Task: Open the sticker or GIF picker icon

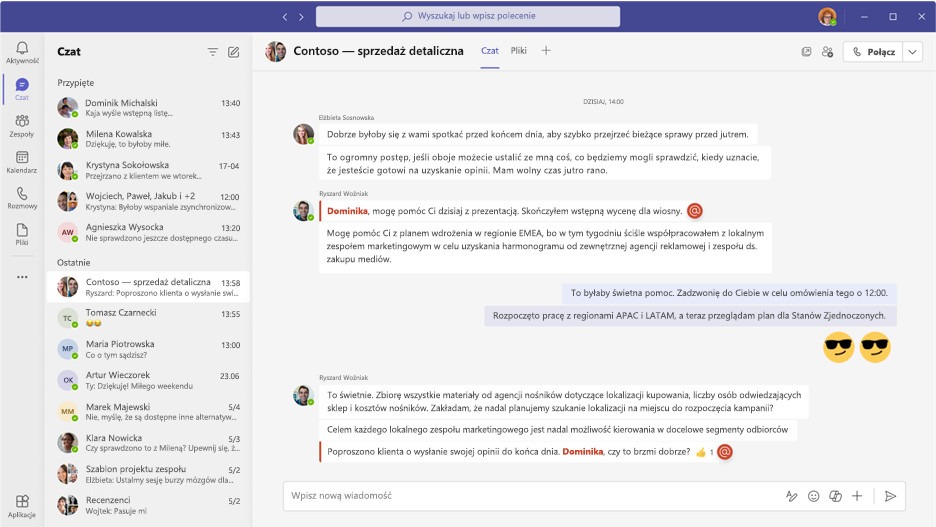Action: (x=835, y=496)
